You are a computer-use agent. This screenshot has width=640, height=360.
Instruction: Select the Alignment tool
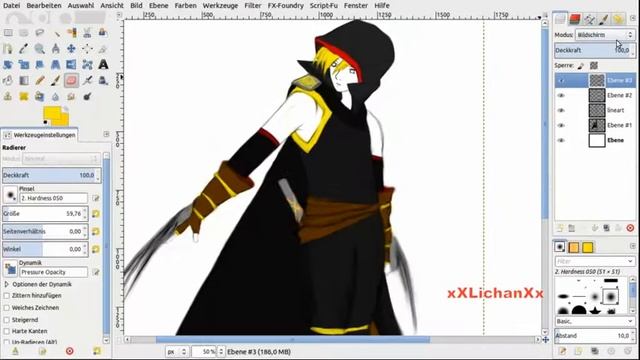[x=87, y=49]
